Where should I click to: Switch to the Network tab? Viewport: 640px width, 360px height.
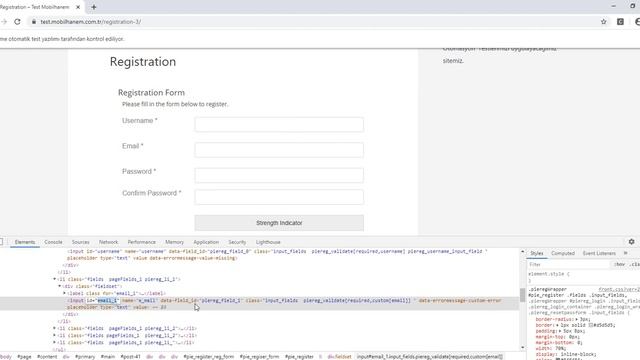point(108,242)
